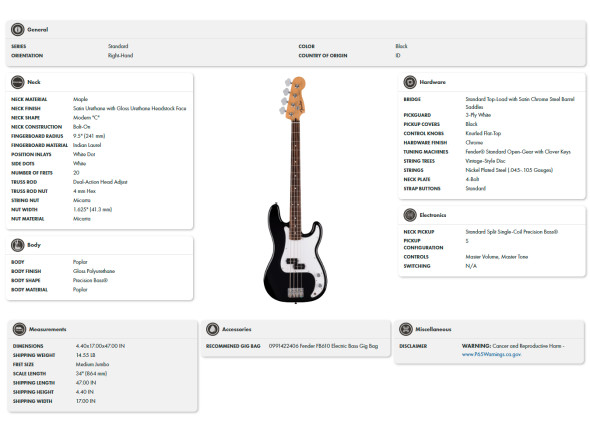Click the COUNTRY OF ORIGIN label
This screenshot has width=590, height=434.
[x=323, y=55]
